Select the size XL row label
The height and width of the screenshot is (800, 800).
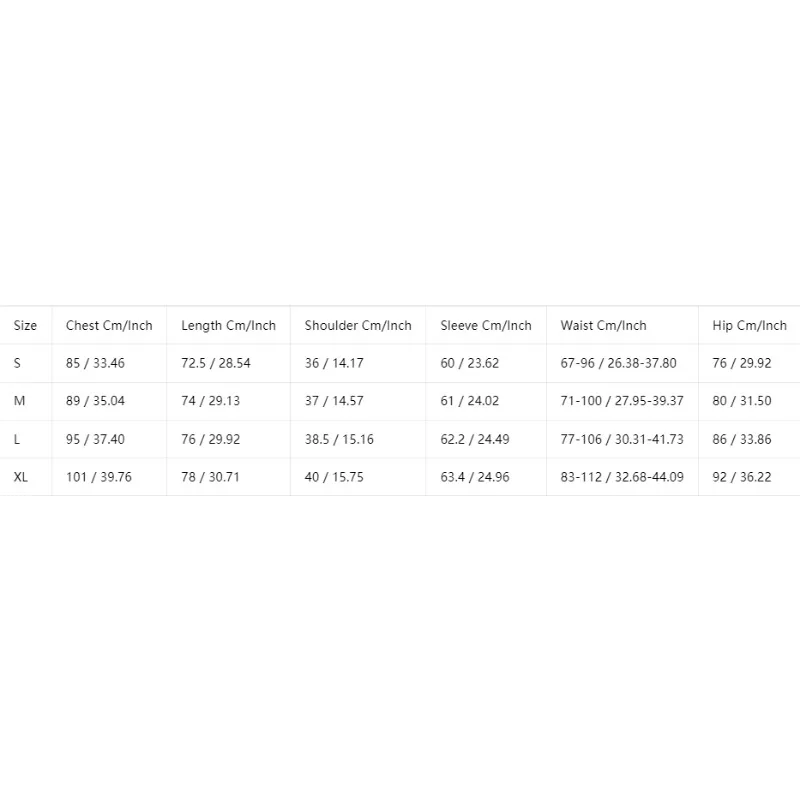tap(20, 477)
